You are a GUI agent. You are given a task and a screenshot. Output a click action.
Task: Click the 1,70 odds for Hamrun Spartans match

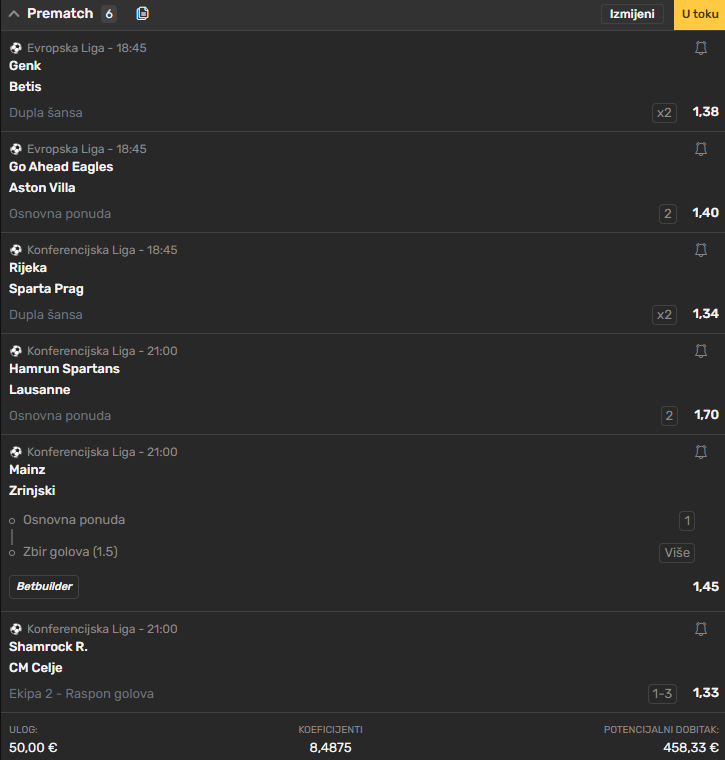tap(706, 415)
